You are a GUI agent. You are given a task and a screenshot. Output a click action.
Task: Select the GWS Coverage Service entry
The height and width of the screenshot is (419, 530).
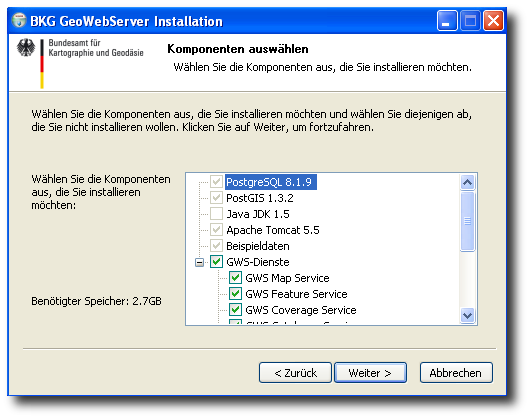(x=301, y=310)
